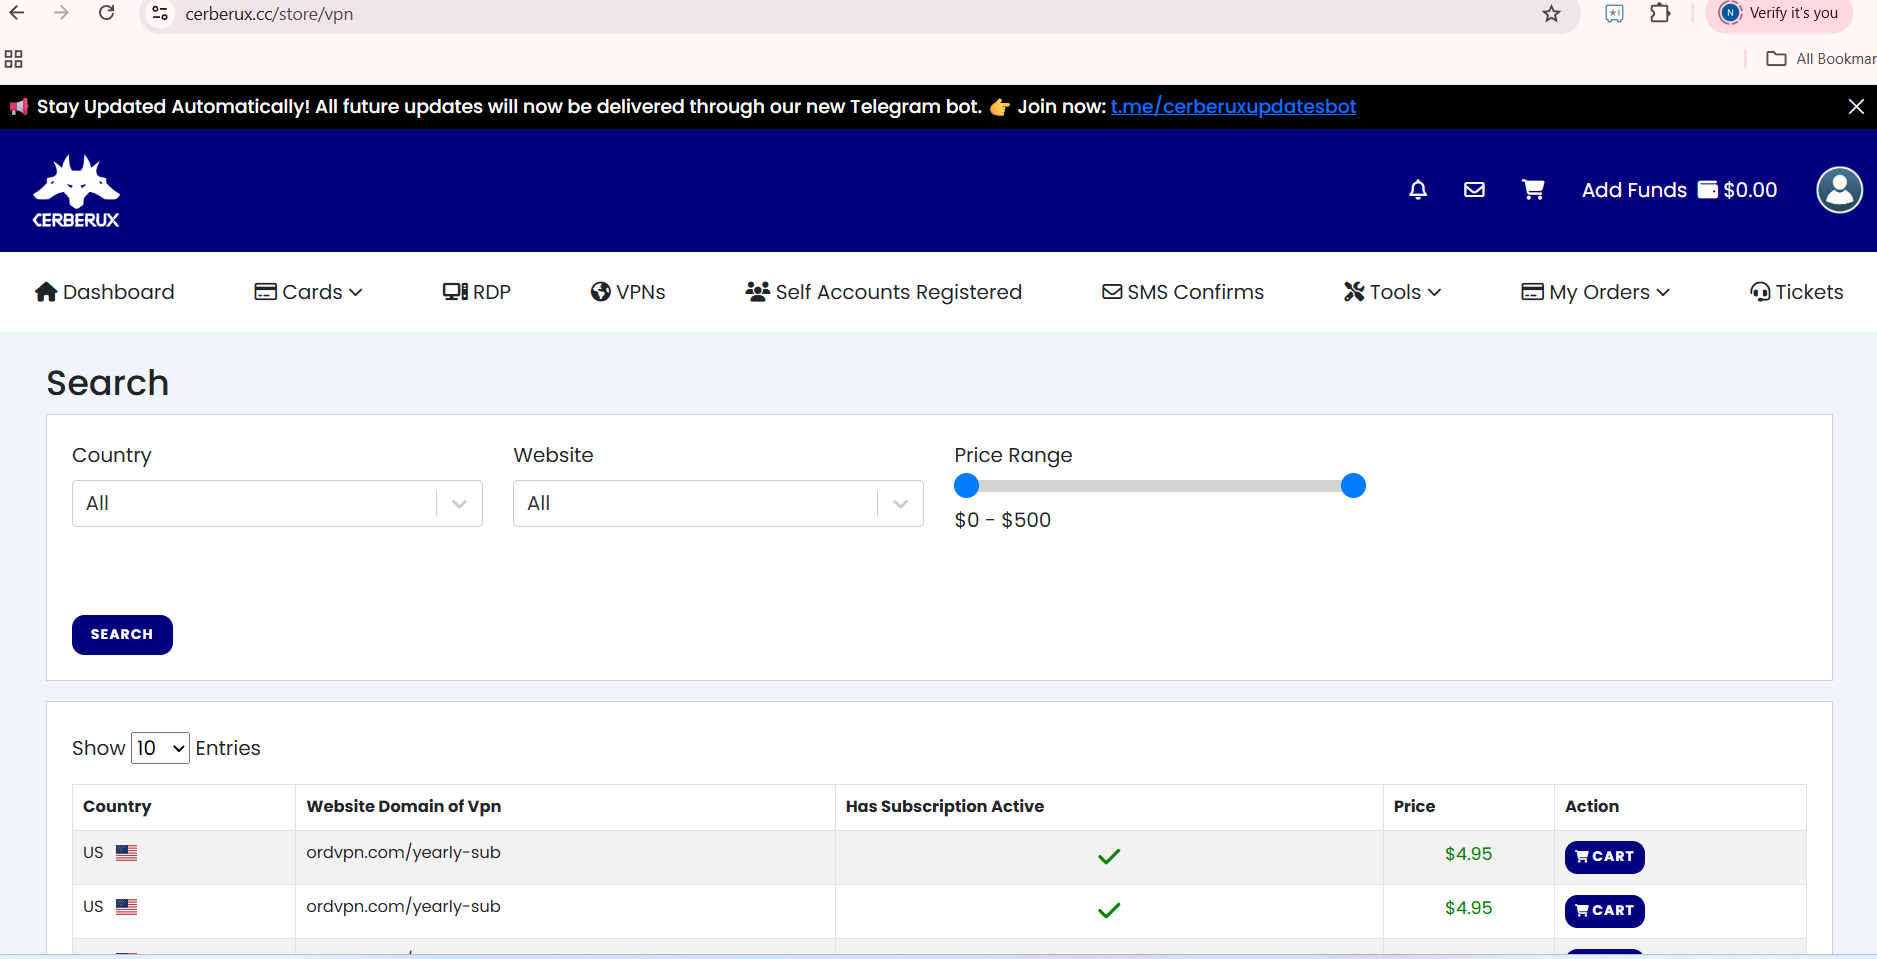Open the VPNs section
This screenshot has height=959, width=1877.
(x=628, y=292)
